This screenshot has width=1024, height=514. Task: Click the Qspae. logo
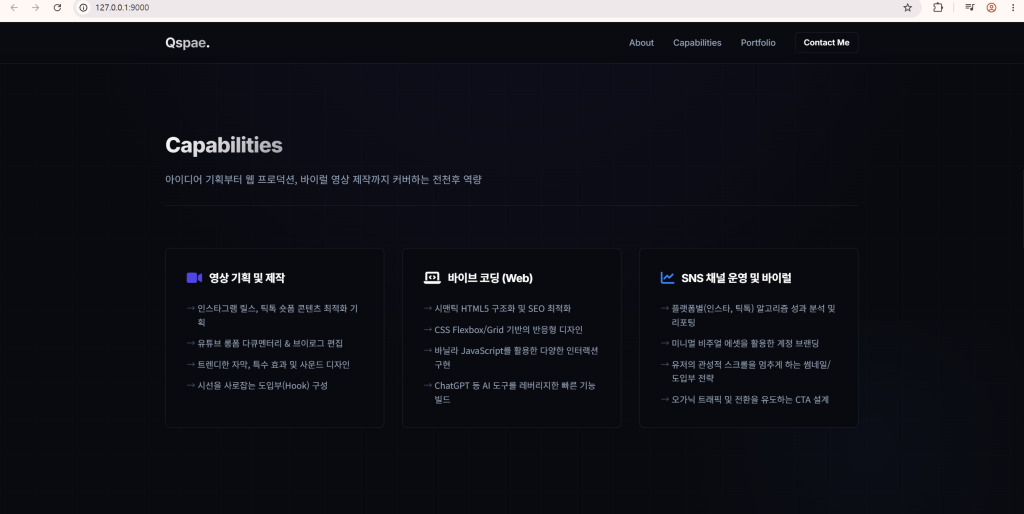coord(187,43)
